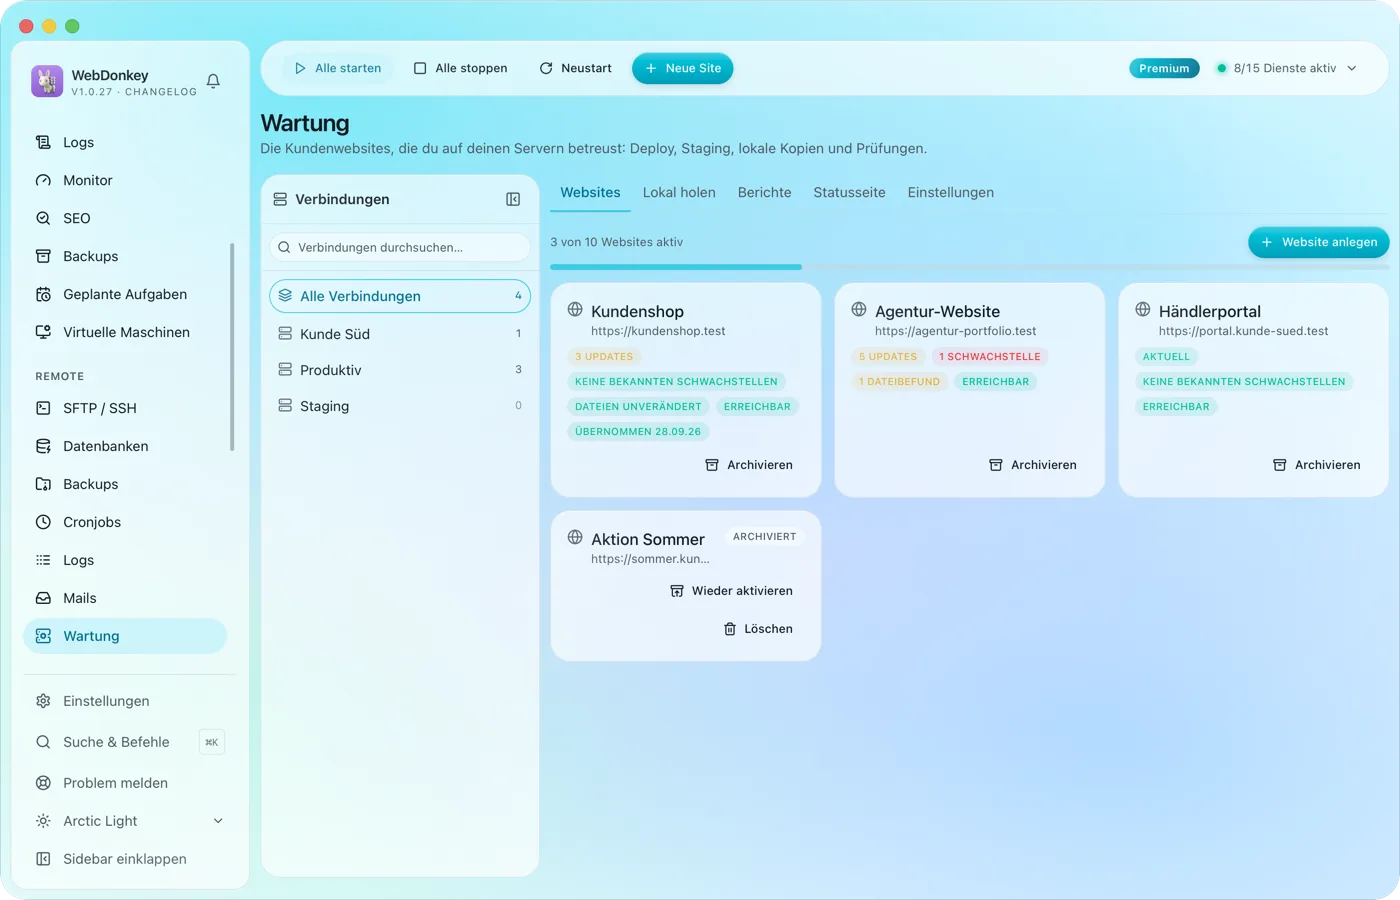Open the Cronjobs clock icon
The height and width of the screenshot is (900, 1400).
click(43, 522)
